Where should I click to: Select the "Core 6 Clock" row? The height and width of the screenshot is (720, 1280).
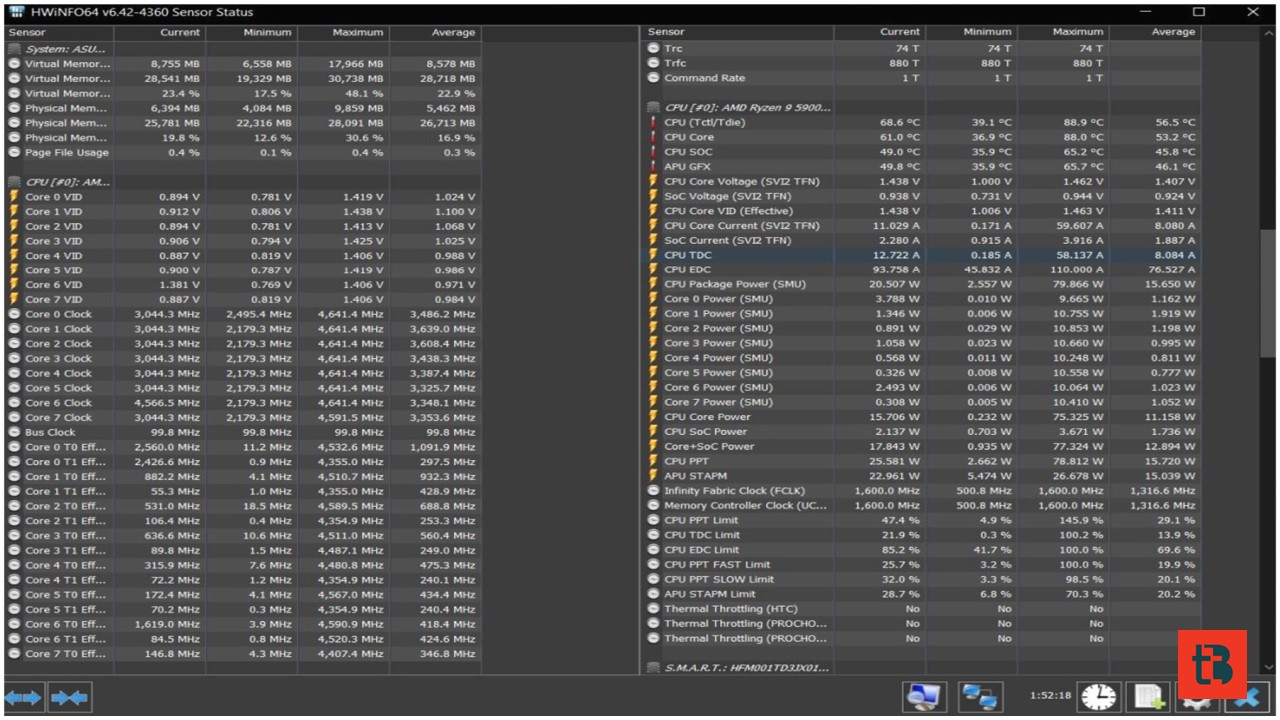point(244,403)
